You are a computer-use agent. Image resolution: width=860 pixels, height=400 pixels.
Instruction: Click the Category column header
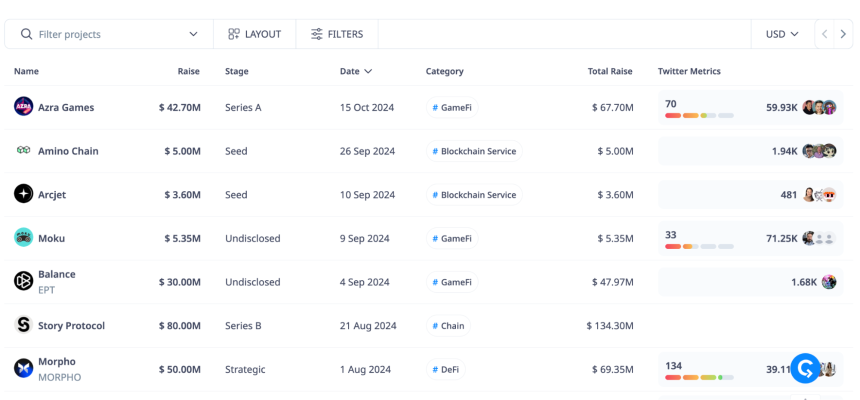tap(444, 71)
